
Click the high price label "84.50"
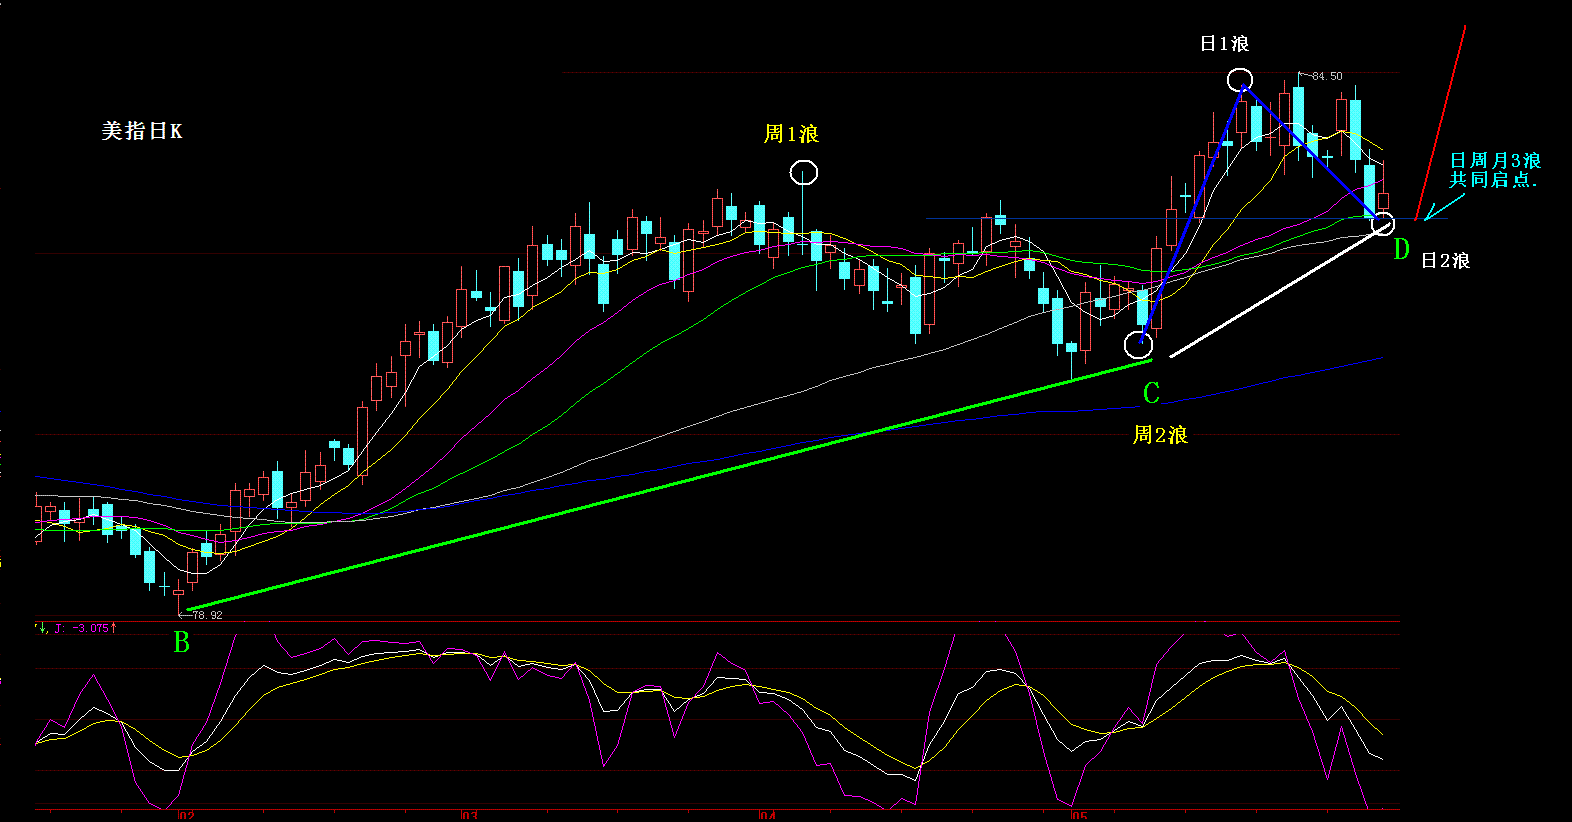[1327, 76]
